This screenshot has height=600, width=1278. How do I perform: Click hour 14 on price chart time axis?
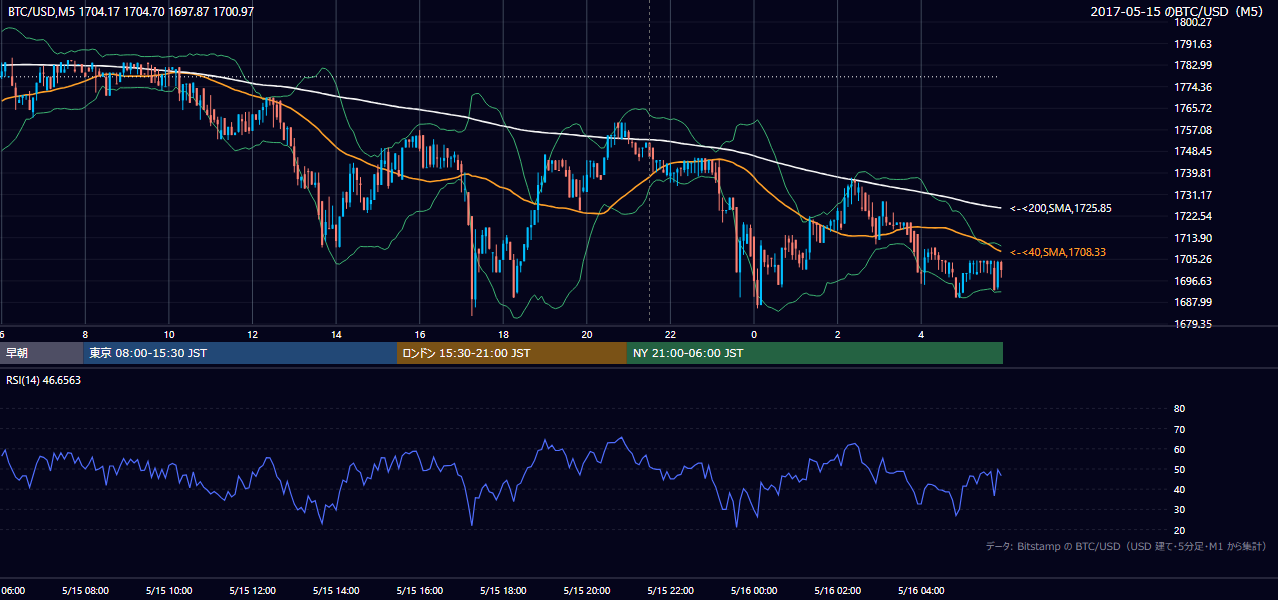(x=336, y=335)
